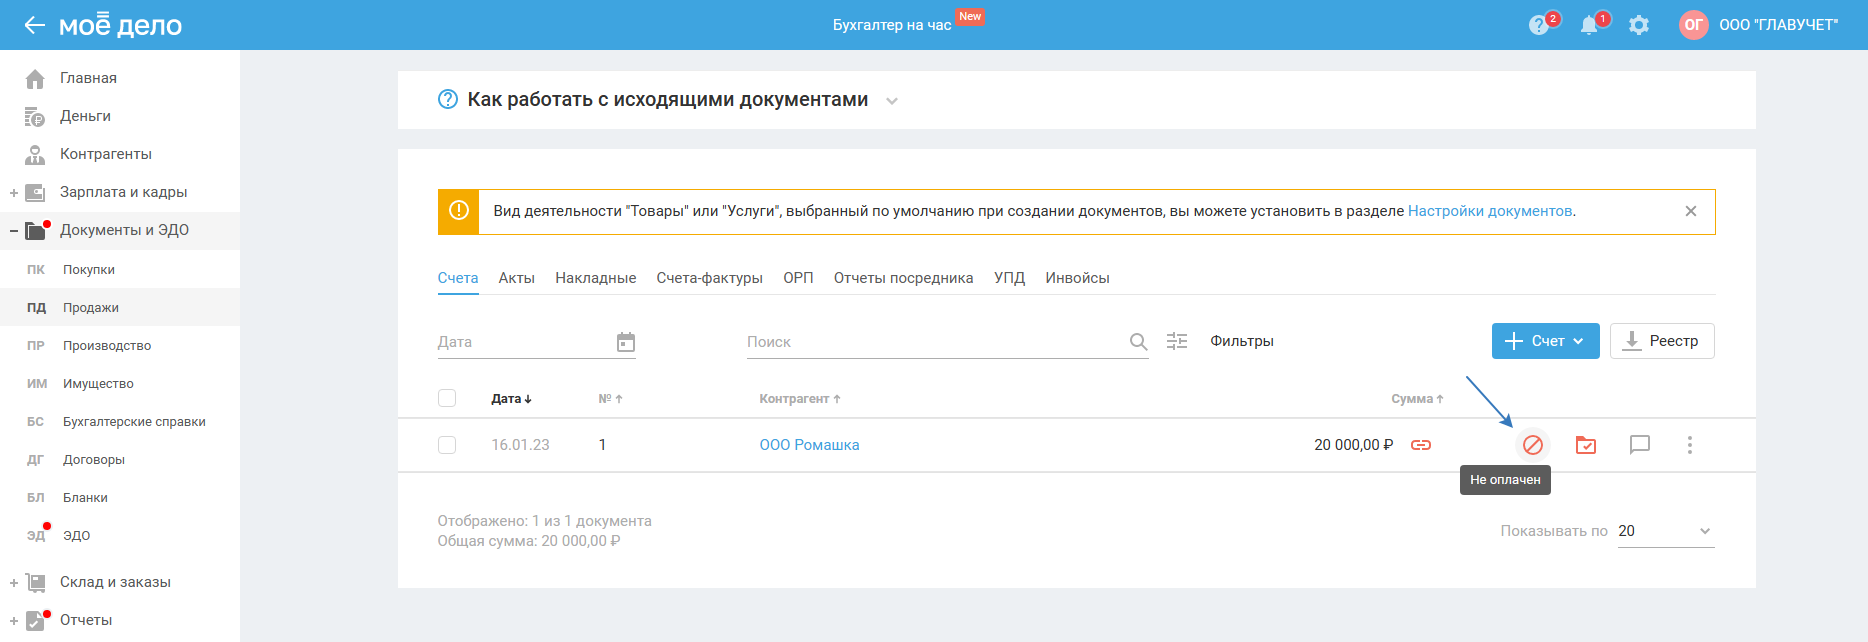Open the notifications bell
The width and height of the screenshot is (1868, 642).
[x=1589, y=25]
